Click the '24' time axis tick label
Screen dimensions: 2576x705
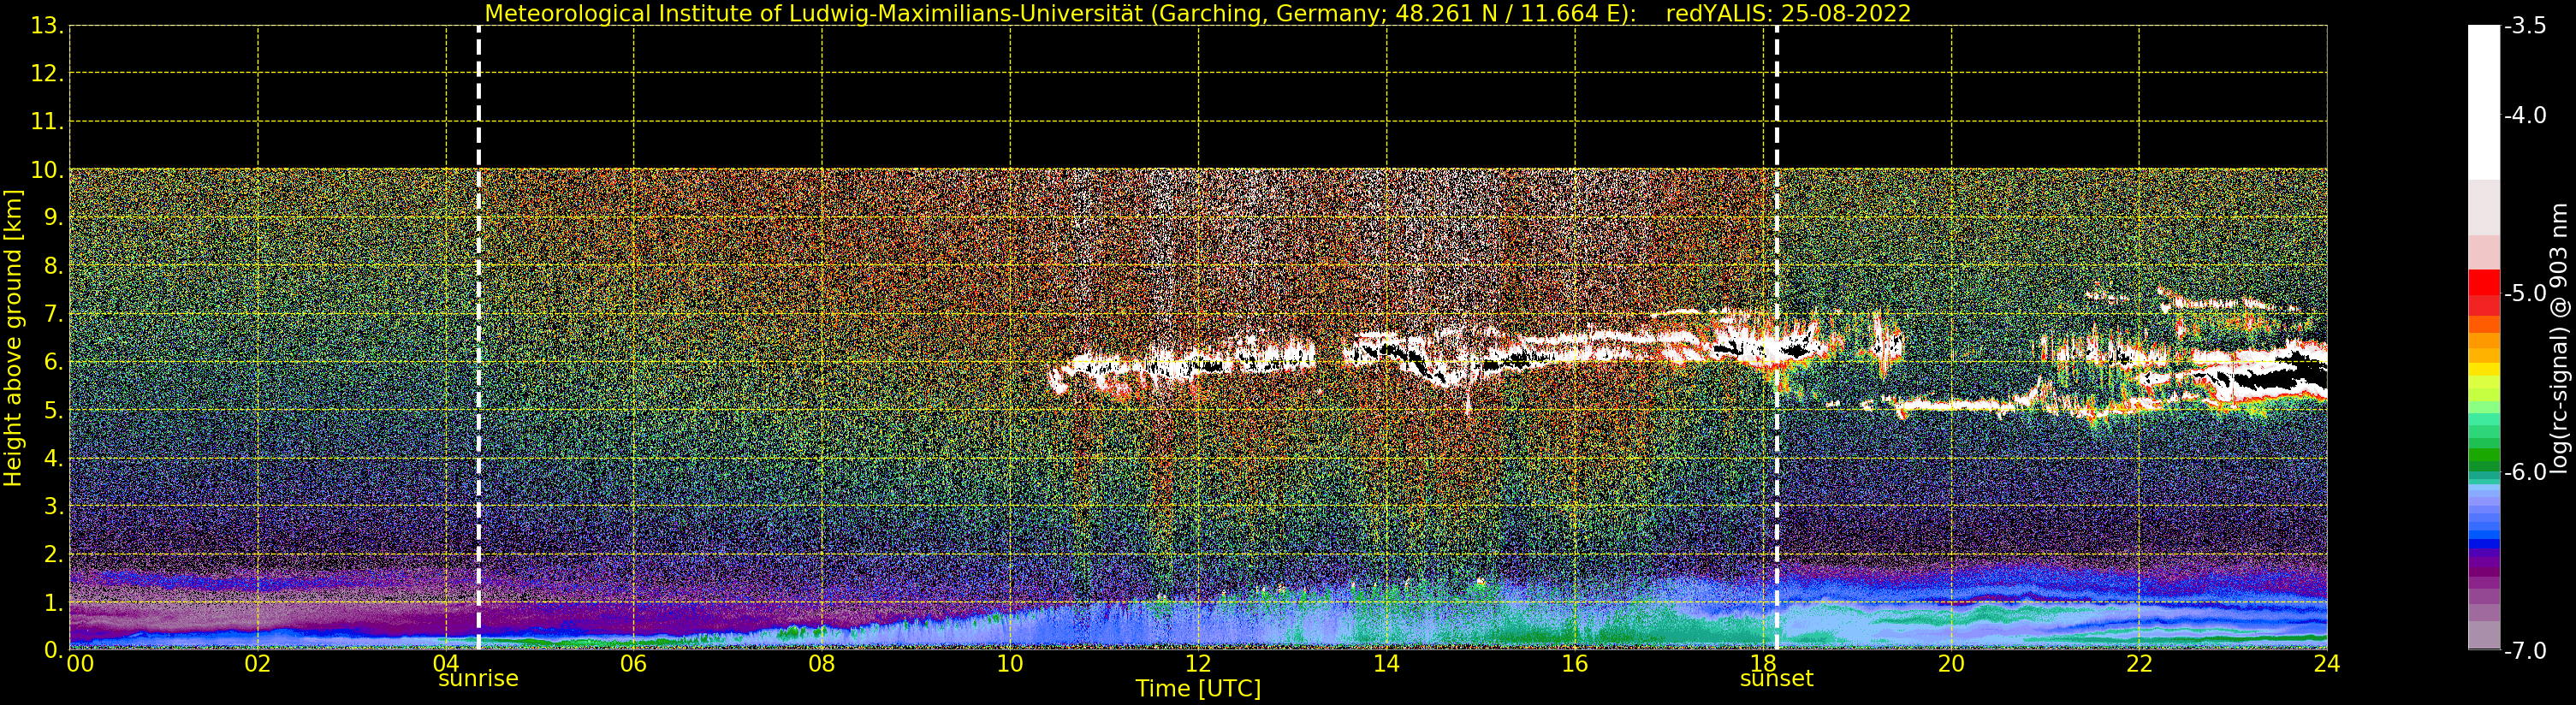click(2327, 664)
